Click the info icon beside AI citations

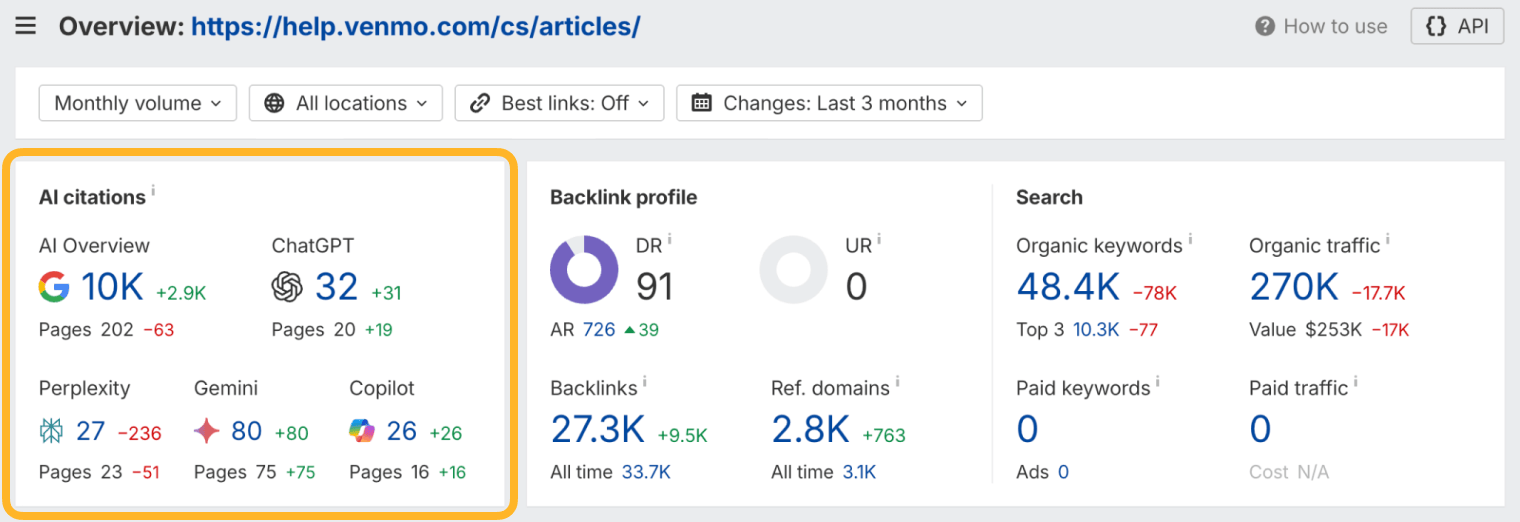tap(153, 190)
